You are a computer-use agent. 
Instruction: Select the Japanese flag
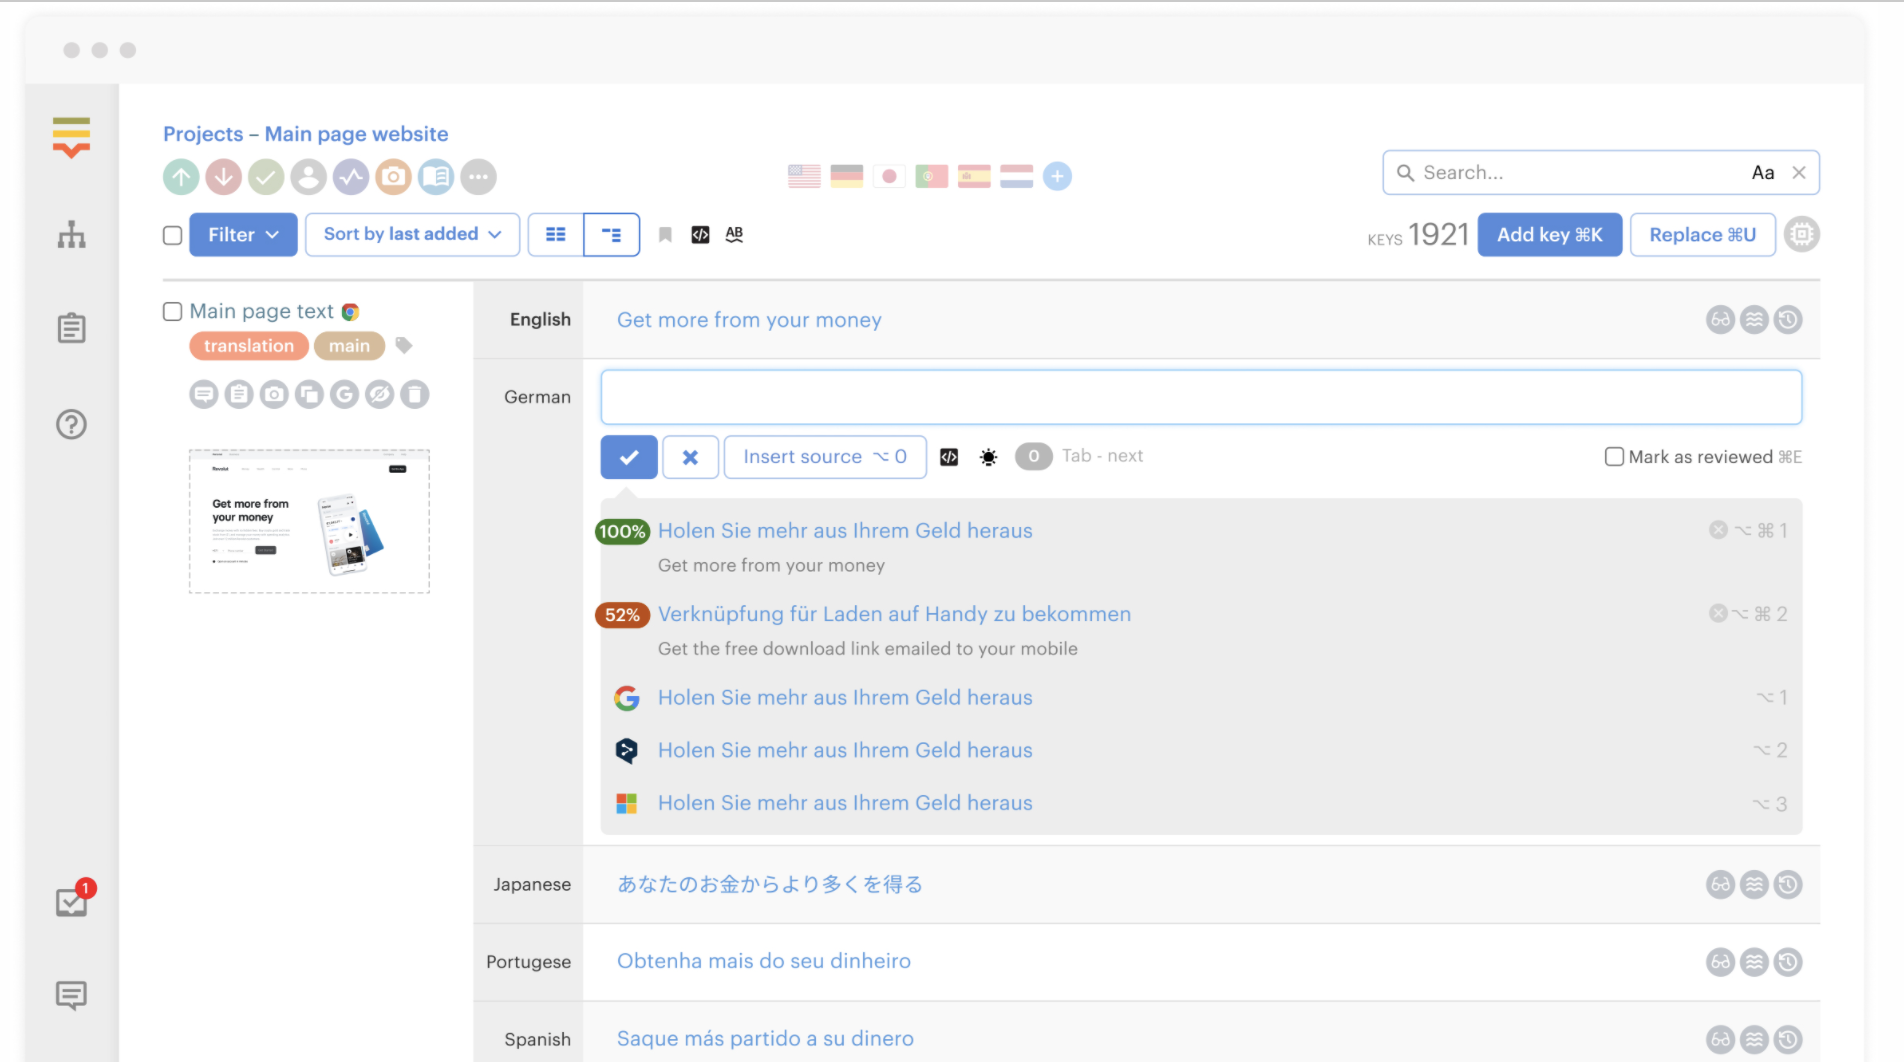pyautogui.click(x=889, y=177)
